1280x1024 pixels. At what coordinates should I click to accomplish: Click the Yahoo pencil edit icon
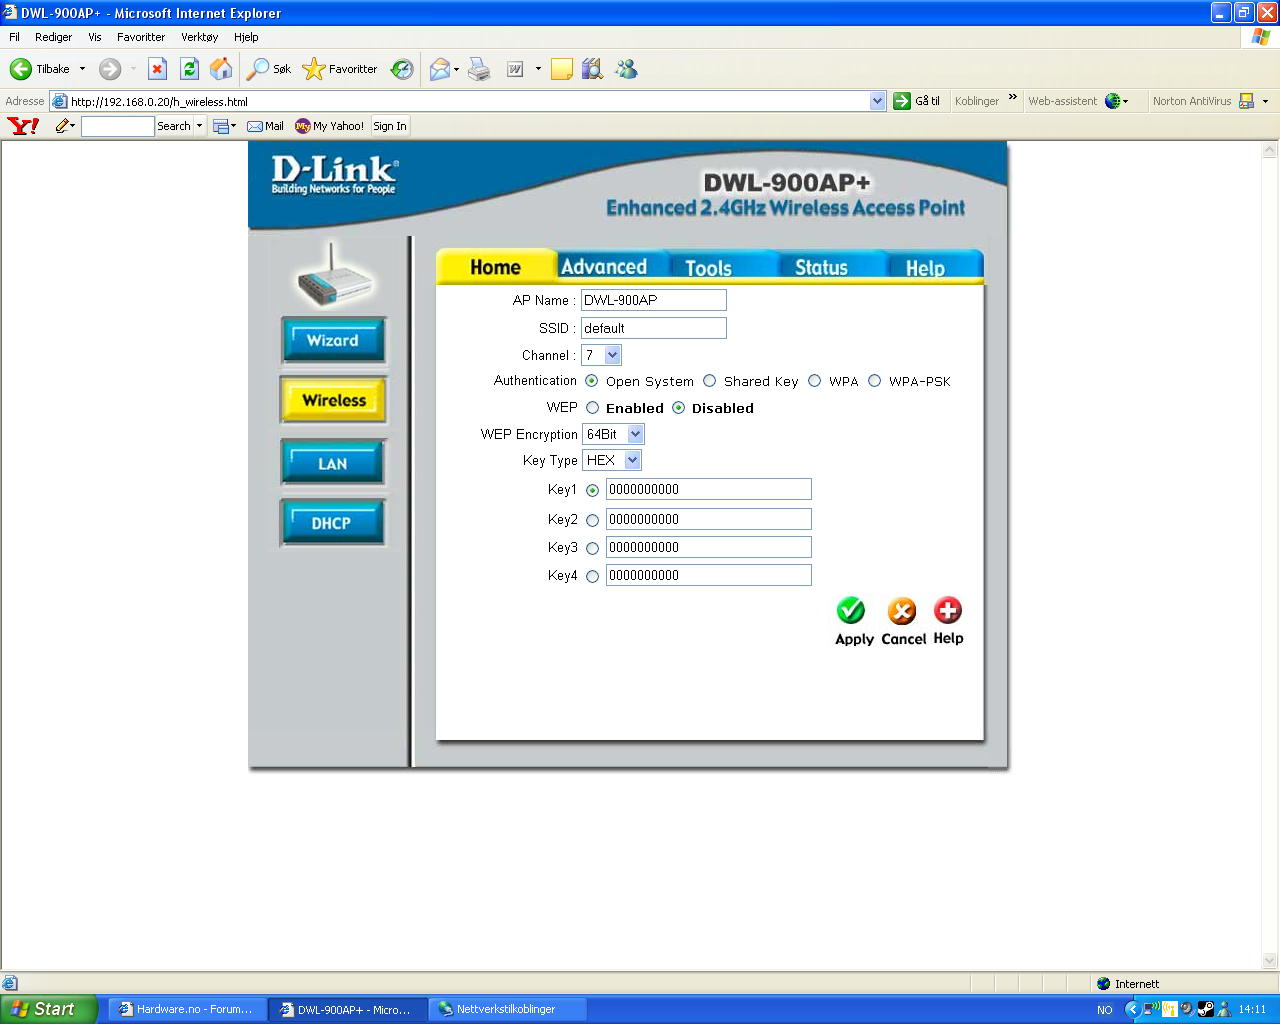point(64,126)
